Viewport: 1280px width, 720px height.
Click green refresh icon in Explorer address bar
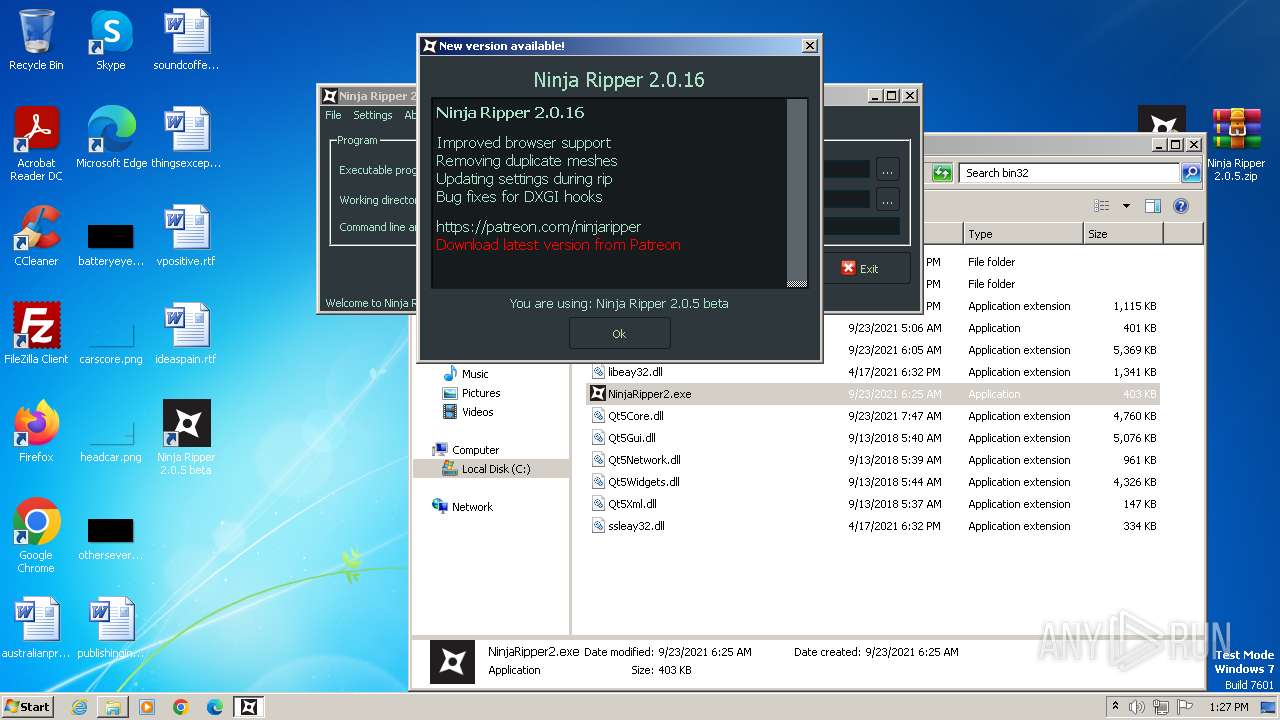point(942,173)
